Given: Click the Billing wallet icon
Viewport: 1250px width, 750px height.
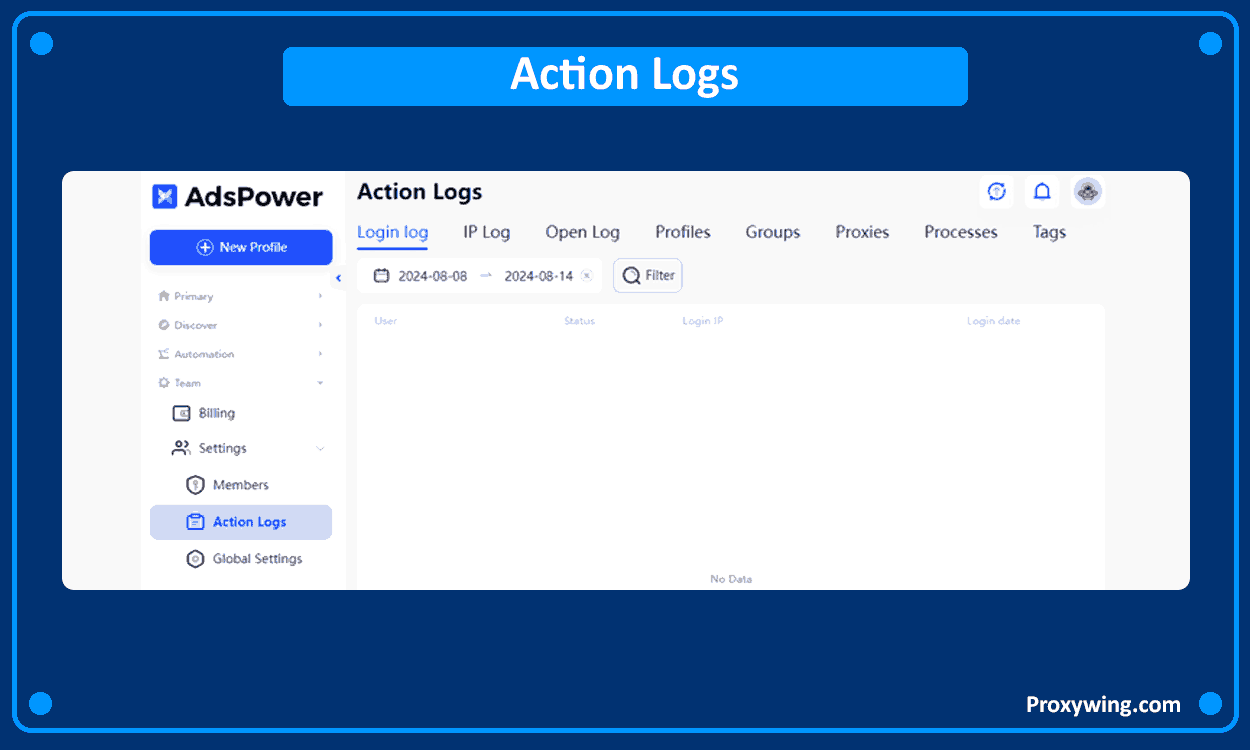Looking at the screenshot, I should click(182, 413).
